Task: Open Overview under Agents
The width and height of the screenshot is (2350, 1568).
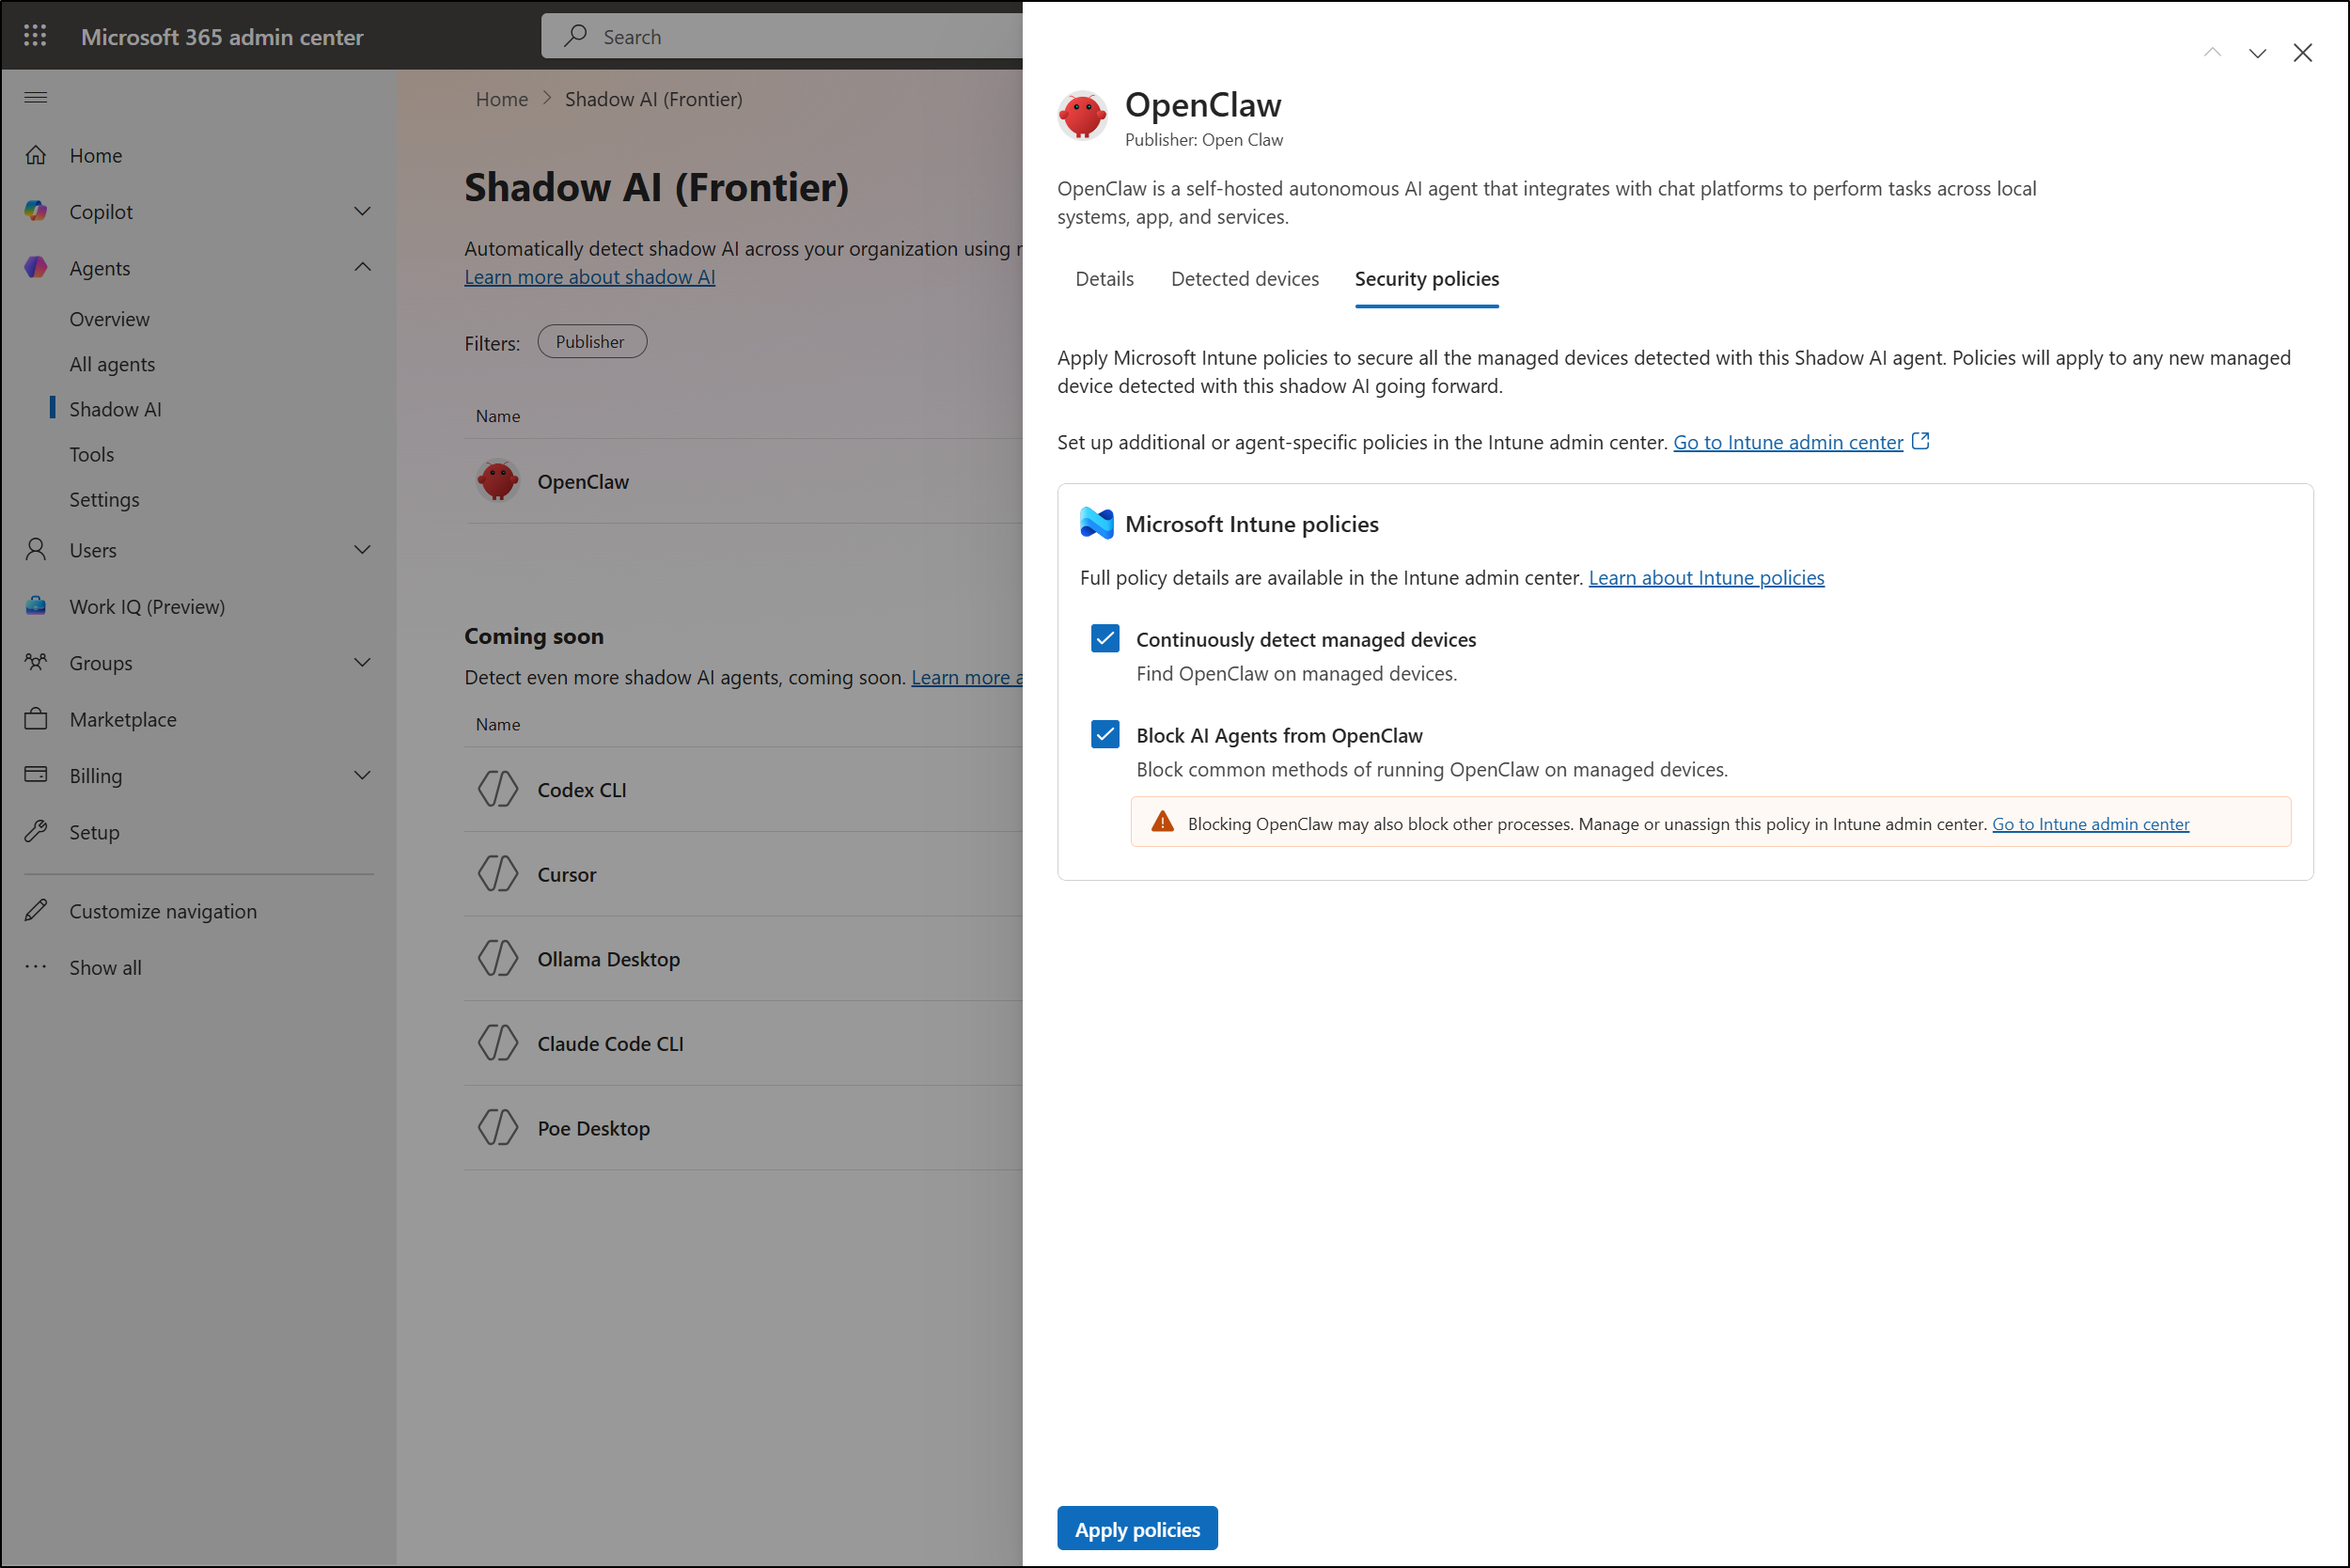Action: click(x=109, y=319)
